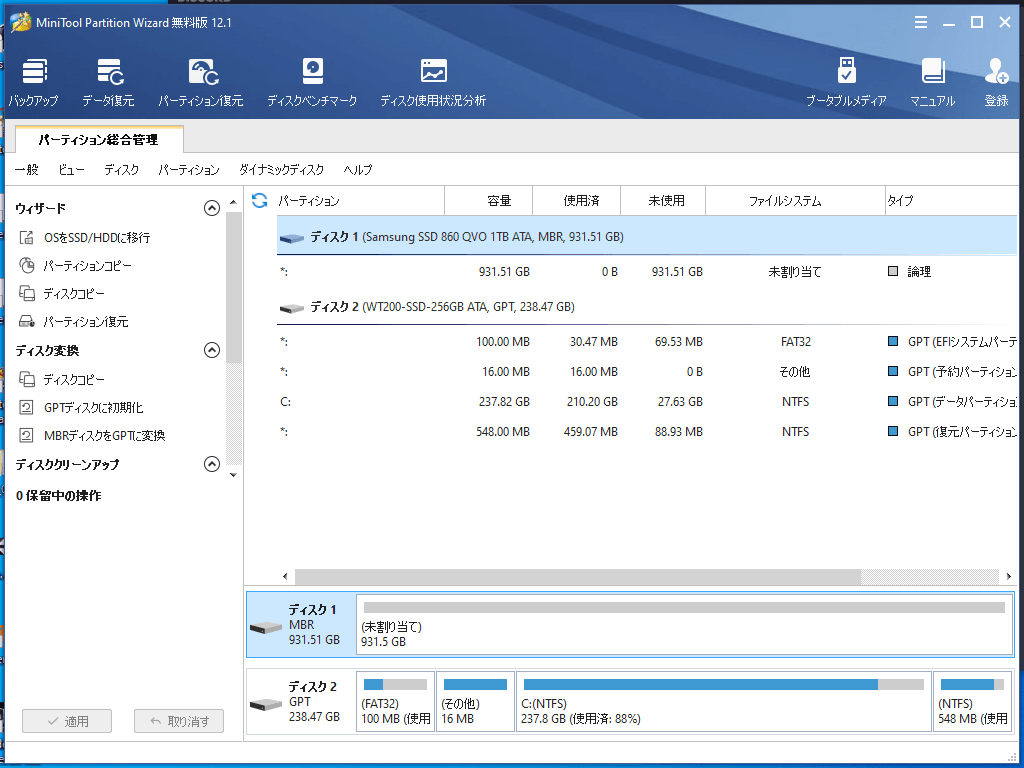The image size is (1024, 768).
Task: Open the パーティション menu
Action: (188, 170)
